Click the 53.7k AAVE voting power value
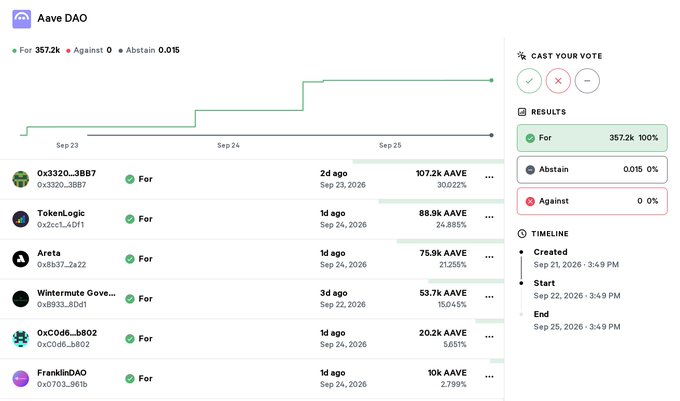 point(443,293)
